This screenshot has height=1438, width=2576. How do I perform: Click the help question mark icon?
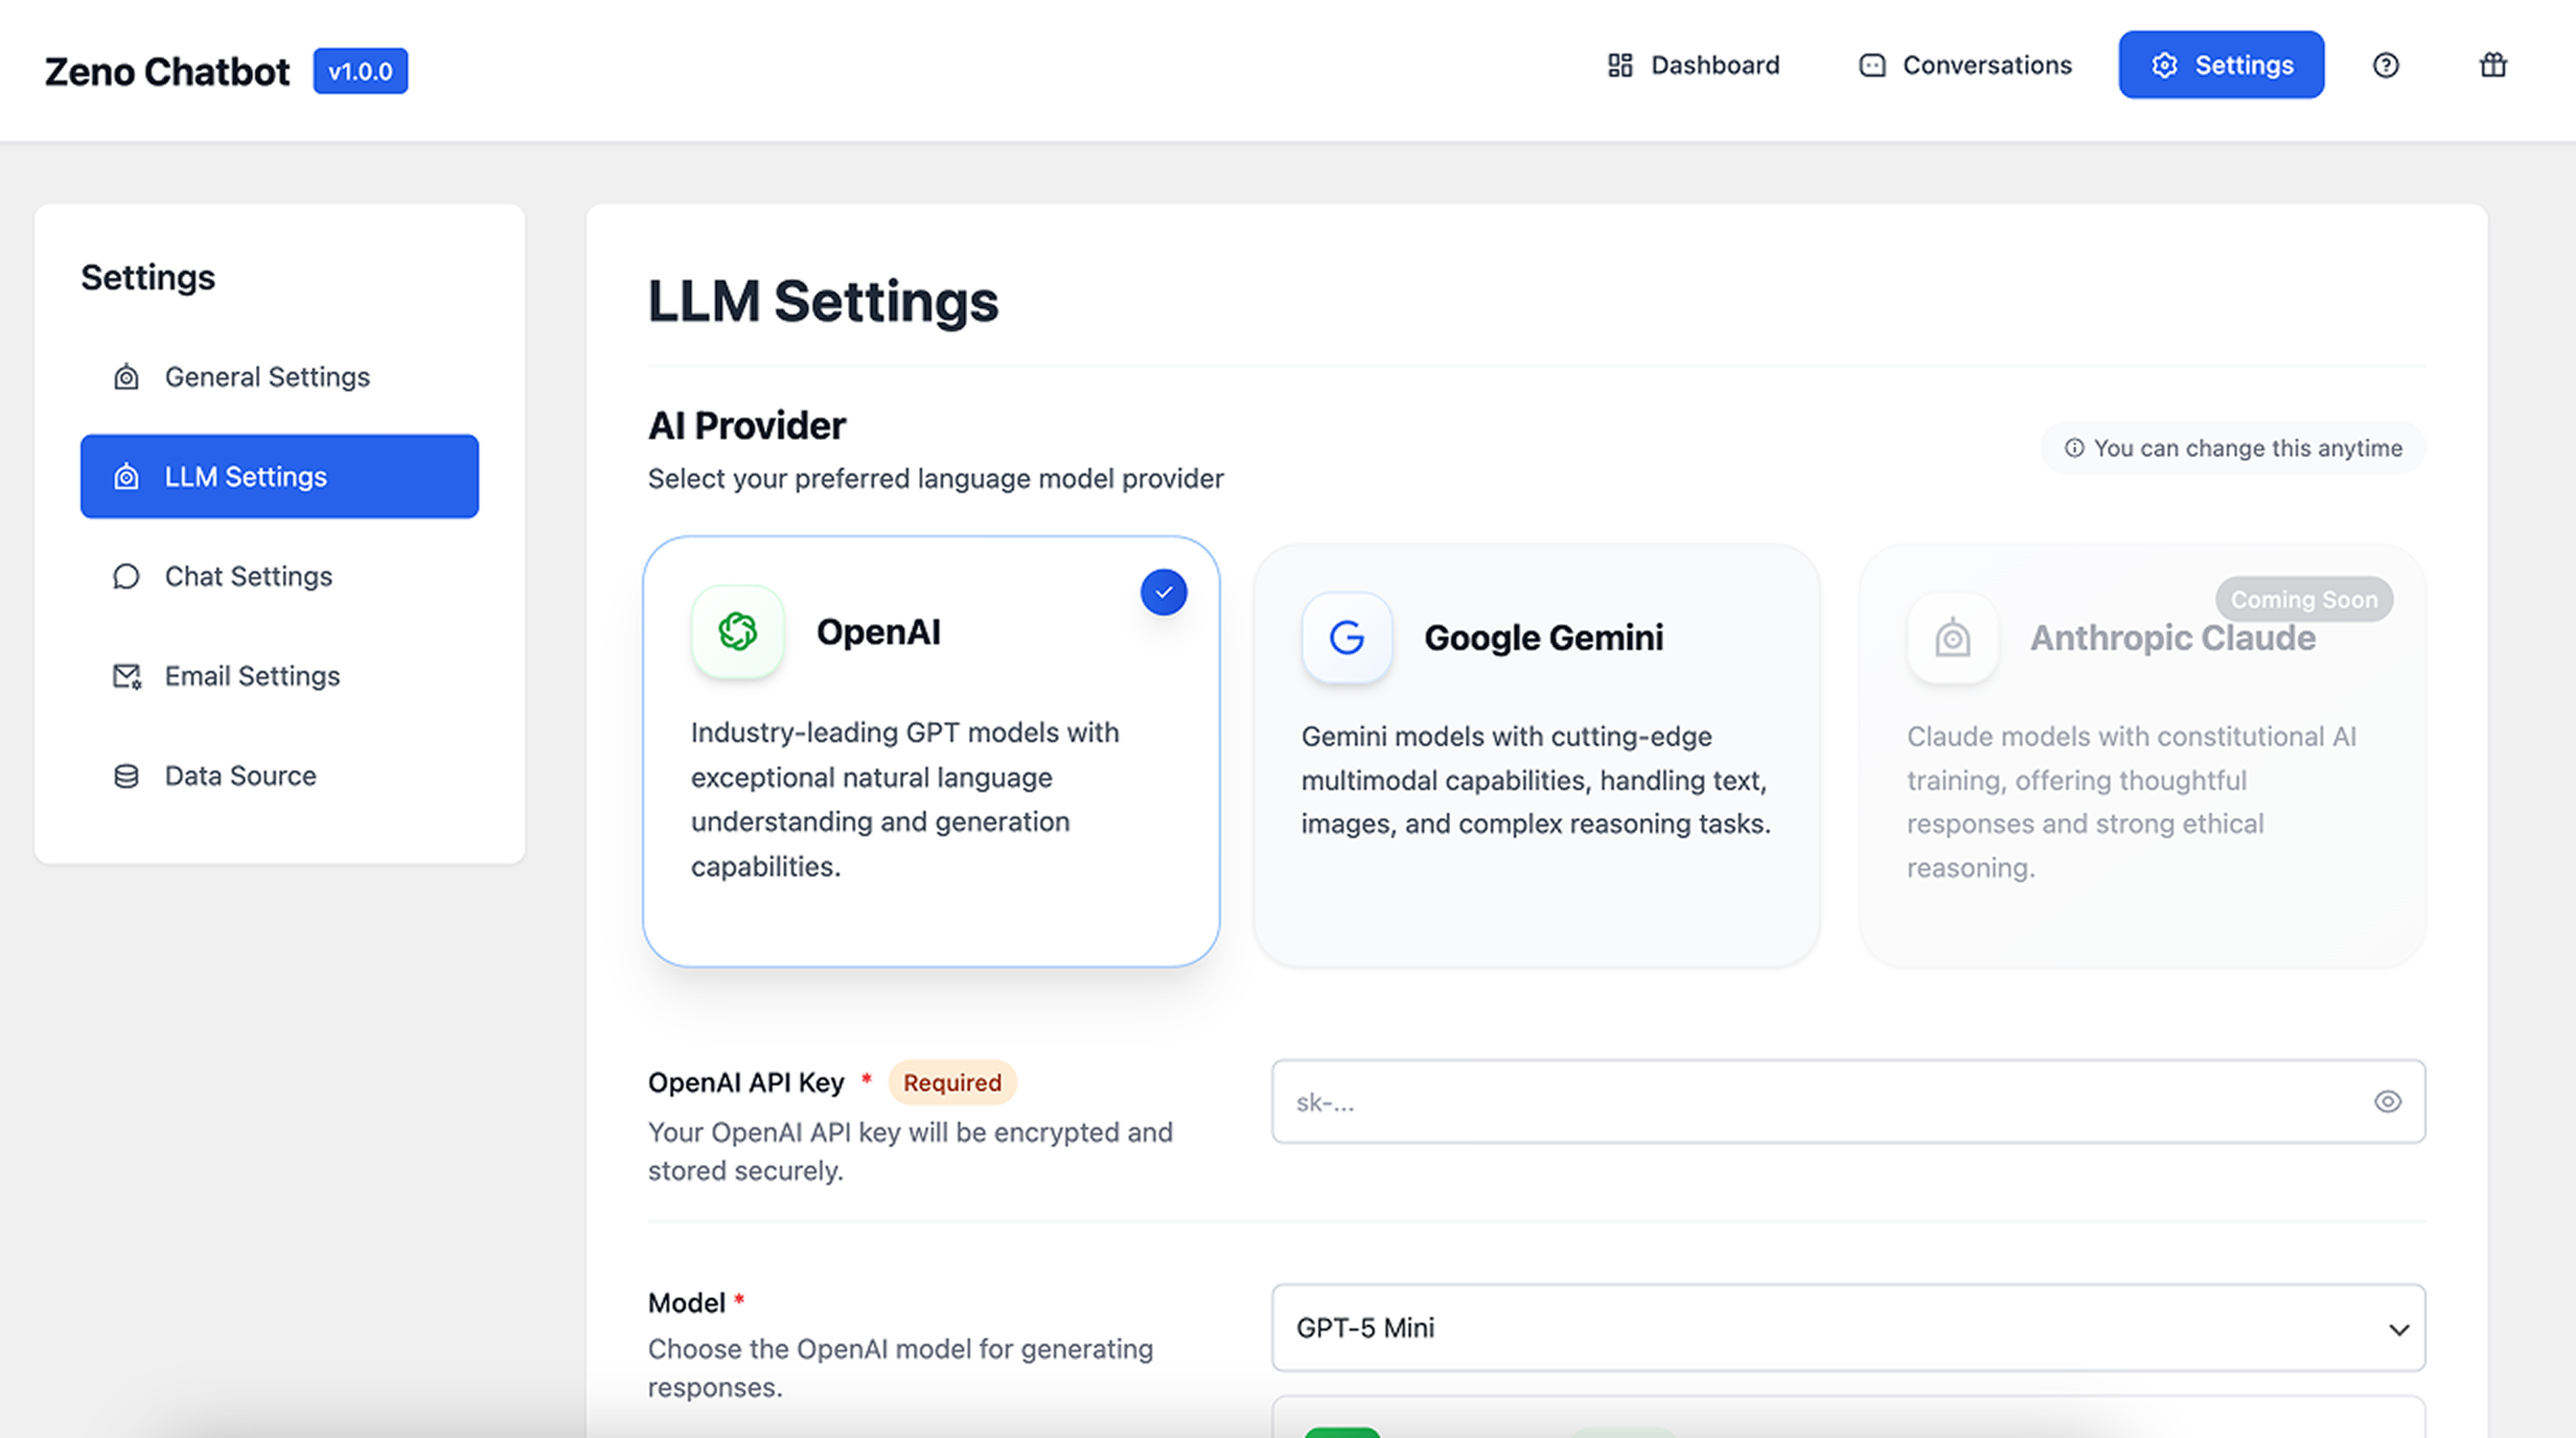click(2385, 65)
